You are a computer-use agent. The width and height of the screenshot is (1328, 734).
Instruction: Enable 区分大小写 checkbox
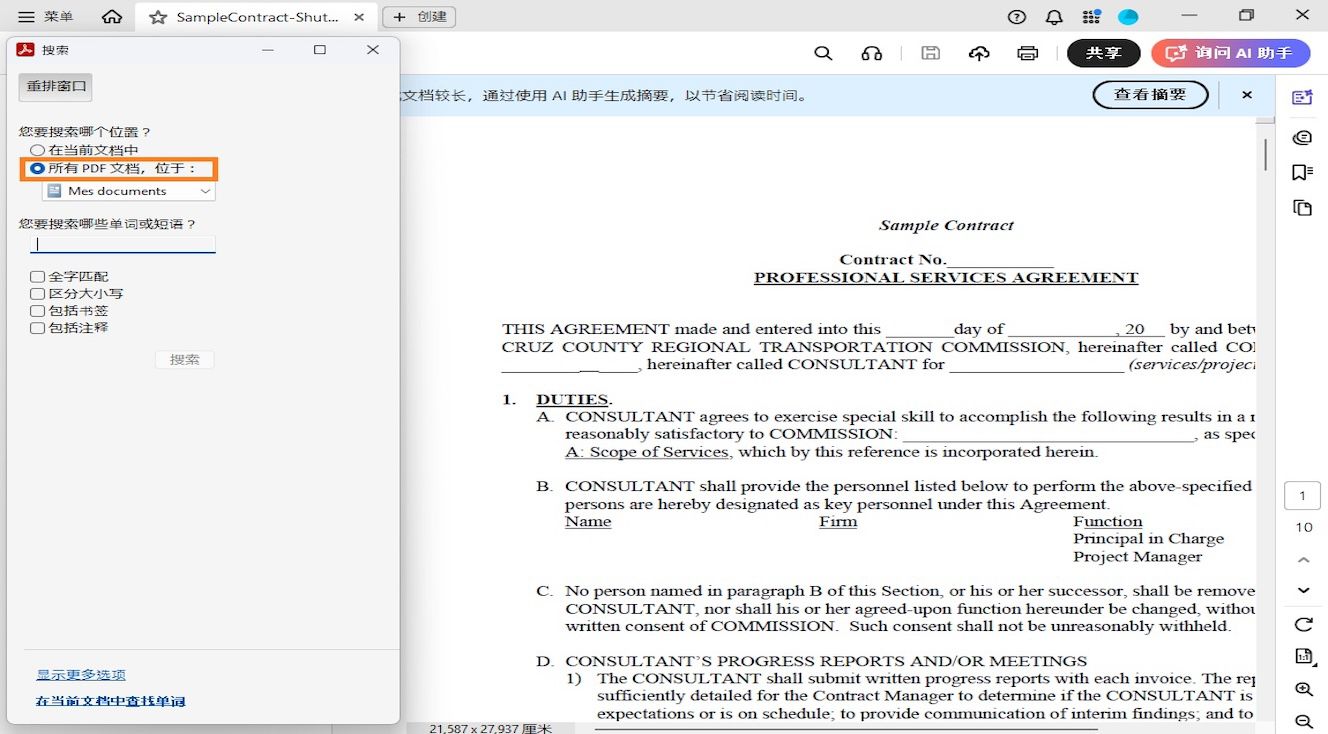click(38, 294)
